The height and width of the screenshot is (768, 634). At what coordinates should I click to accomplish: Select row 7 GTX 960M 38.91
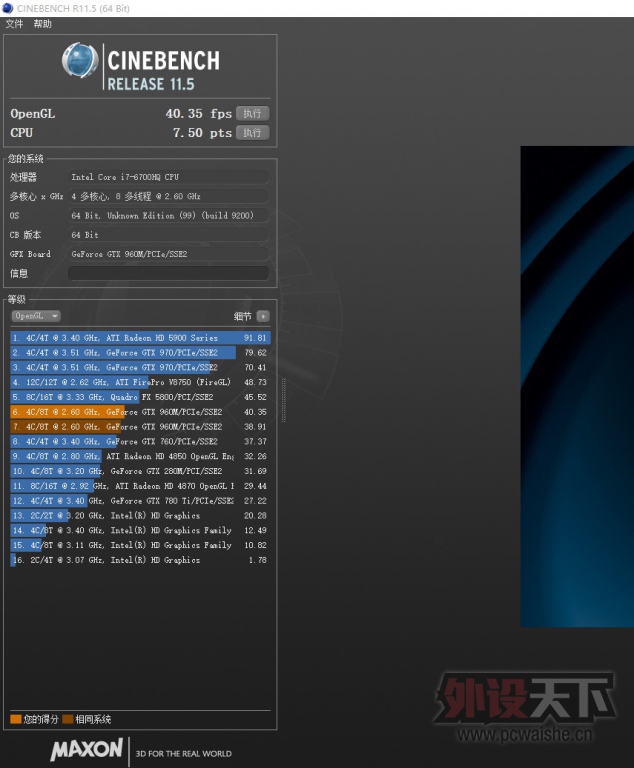(x=140, y=427)
